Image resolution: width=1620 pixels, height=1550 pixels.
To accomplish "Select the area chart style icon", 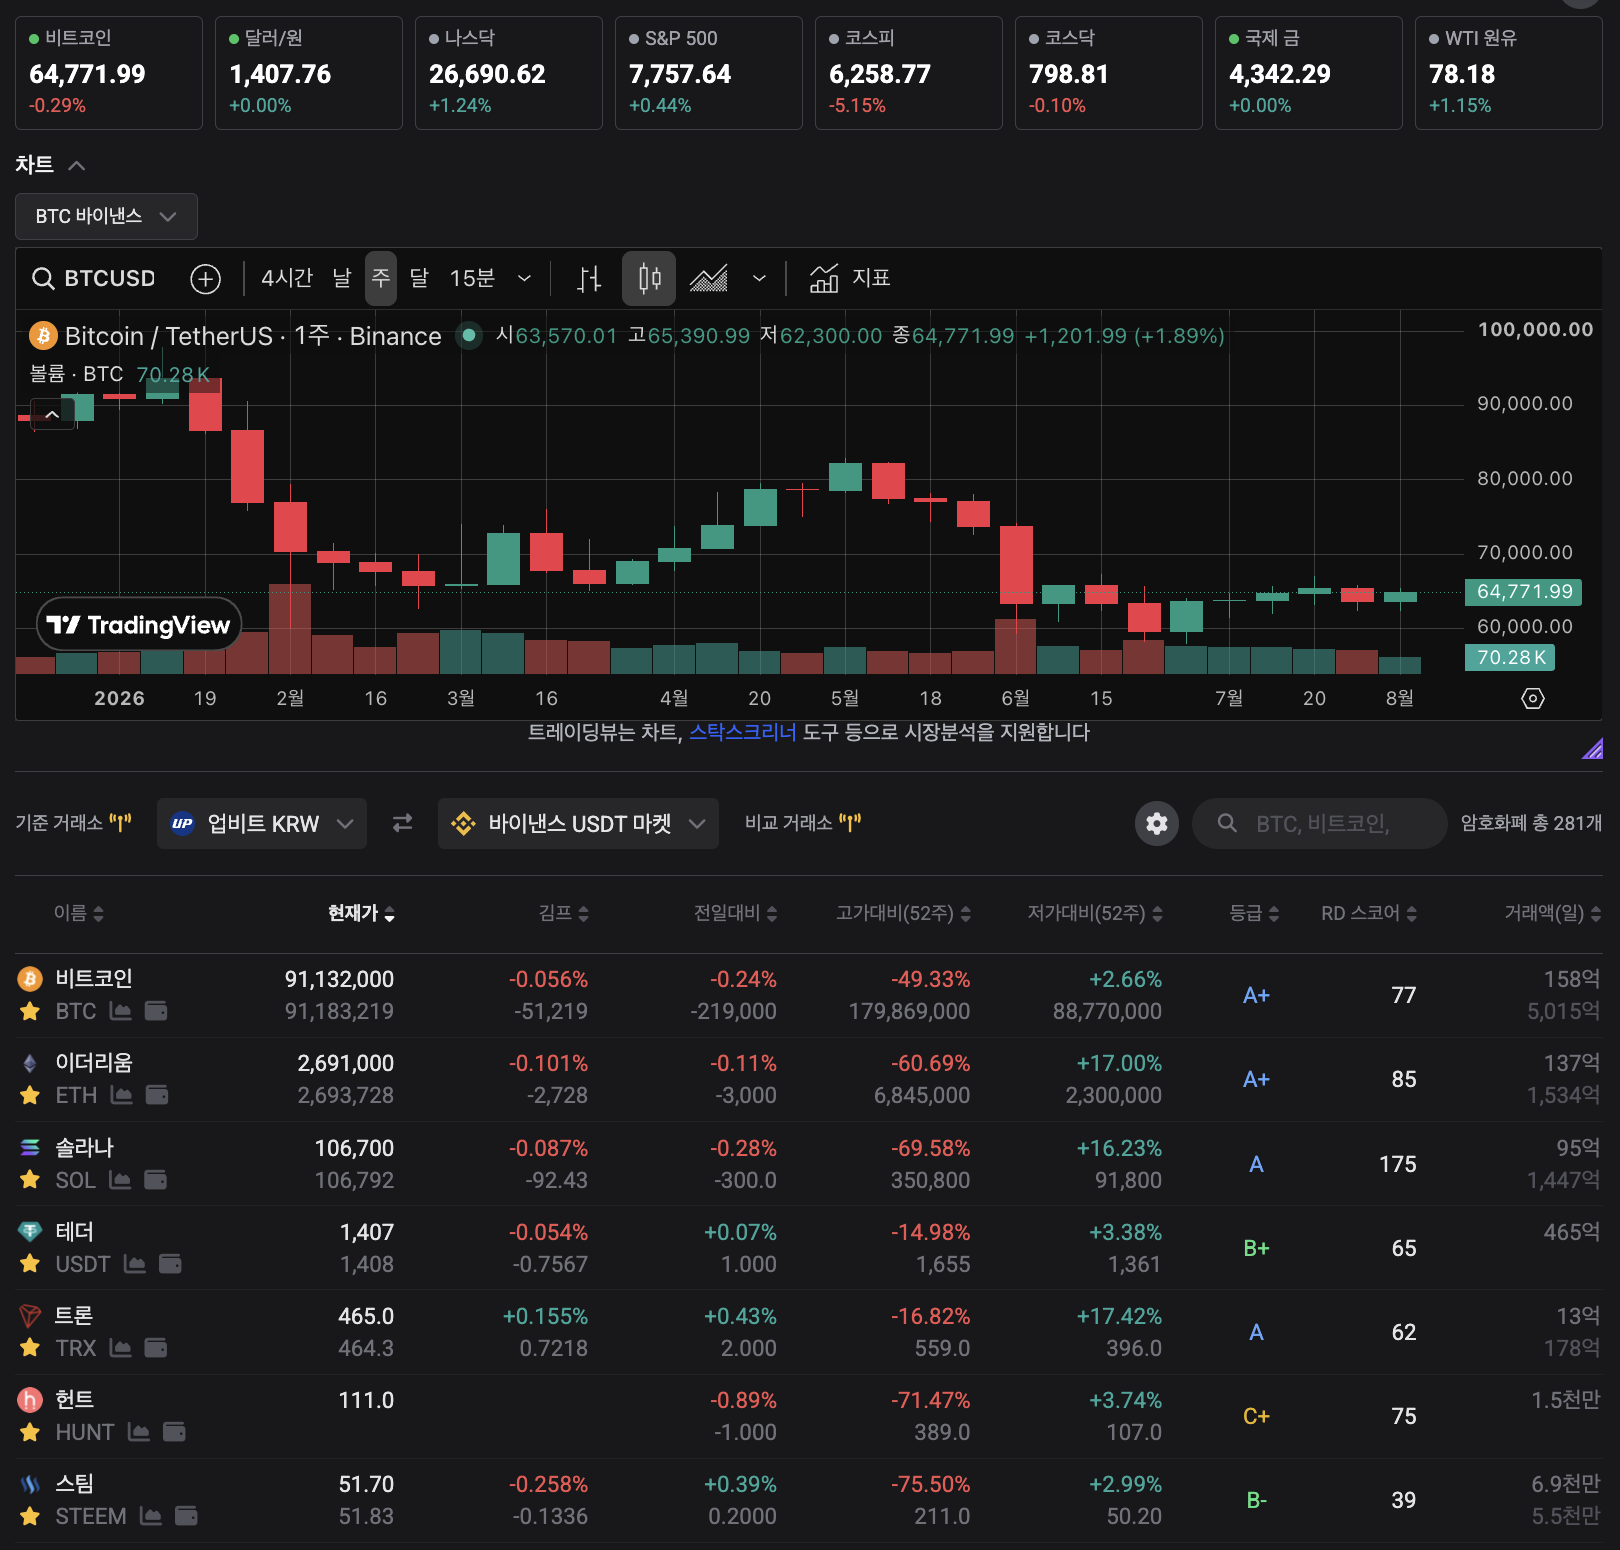I will coord(708,279).
